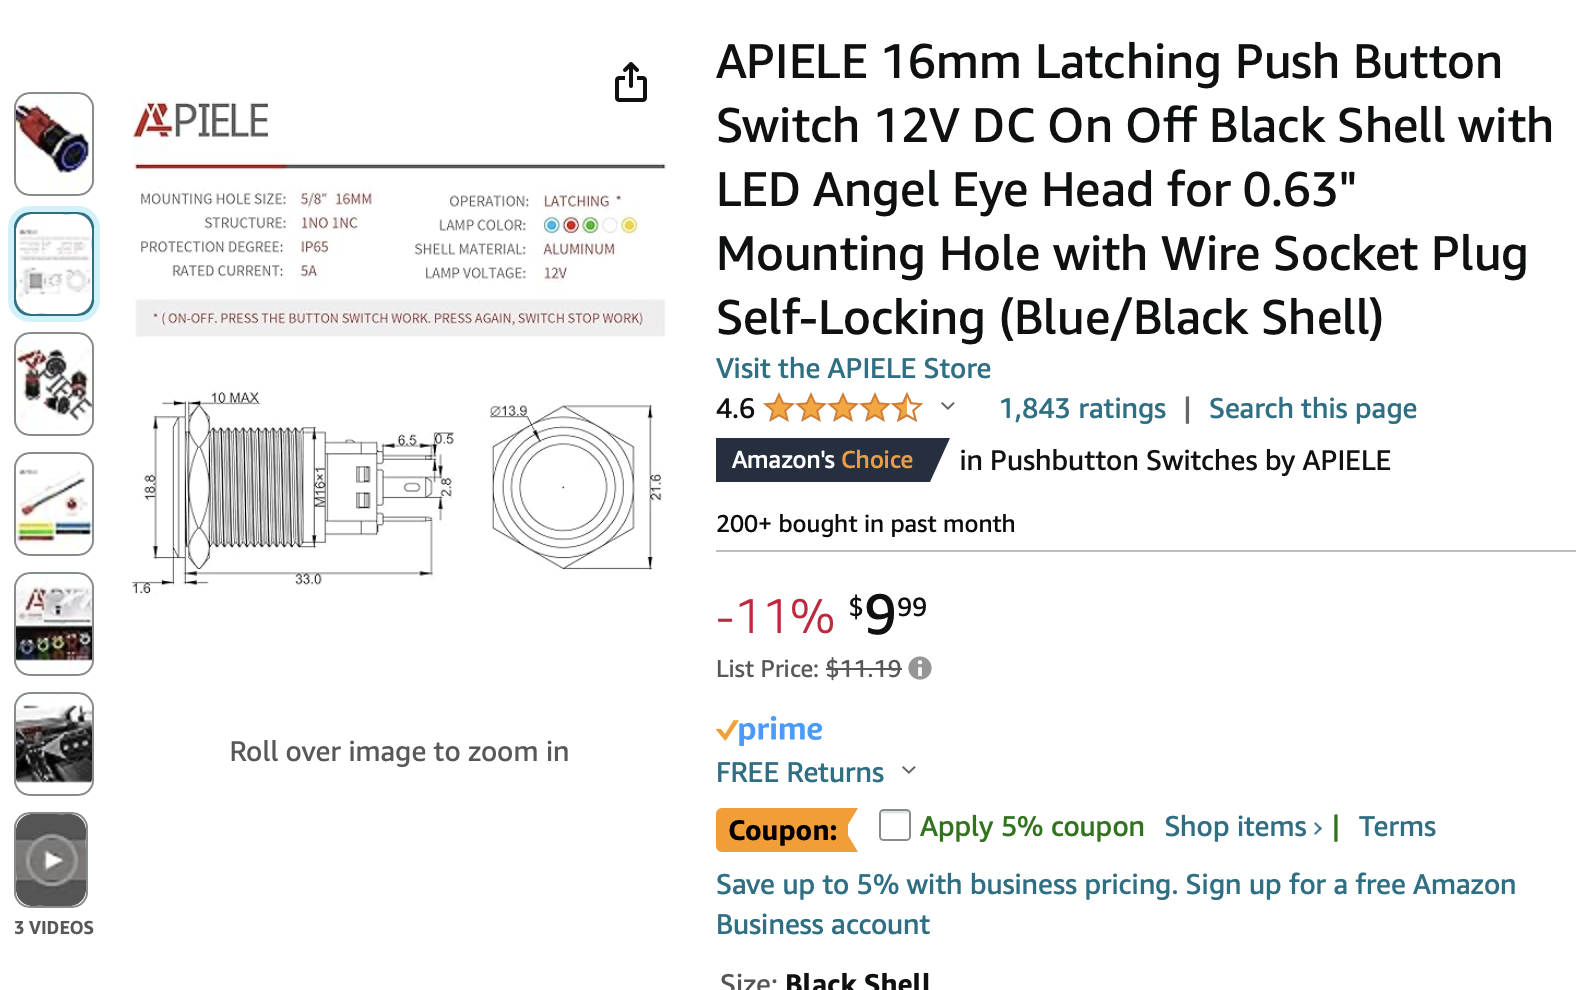The image size is (1594, 990).
Task: Click the business pricing sign-up link
Action: click(1115, 904)
